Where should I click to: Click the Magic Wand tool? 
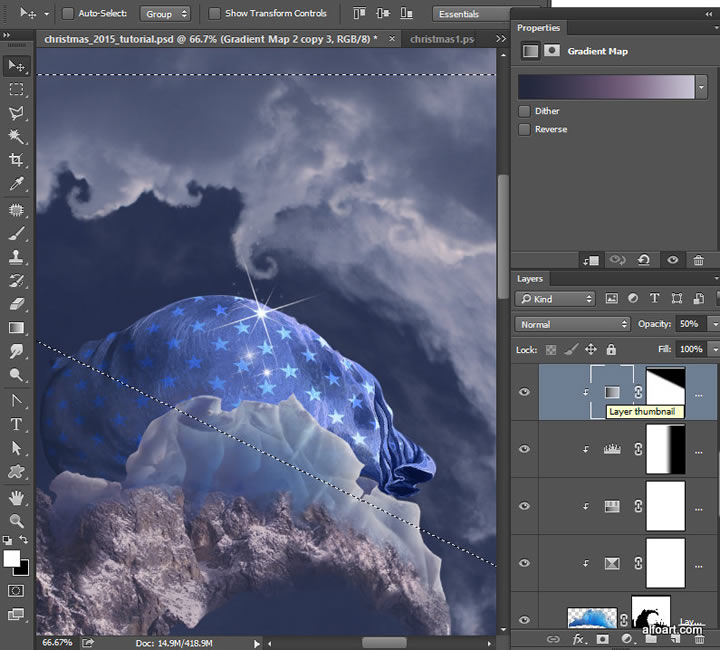[x=16, y=136]
